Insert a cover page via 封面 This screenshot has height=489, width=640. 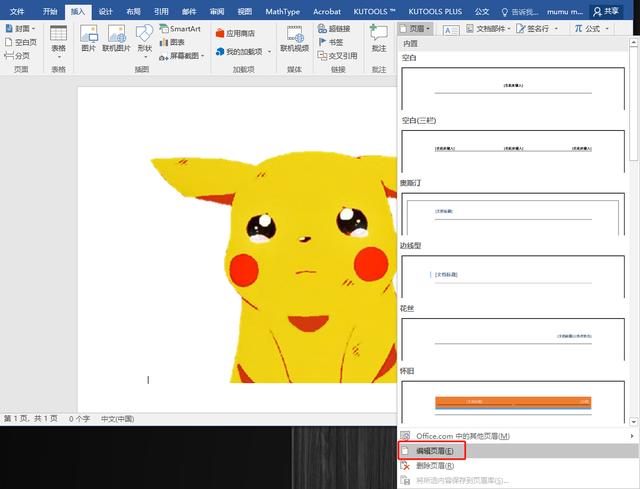[x=20, y=29]
